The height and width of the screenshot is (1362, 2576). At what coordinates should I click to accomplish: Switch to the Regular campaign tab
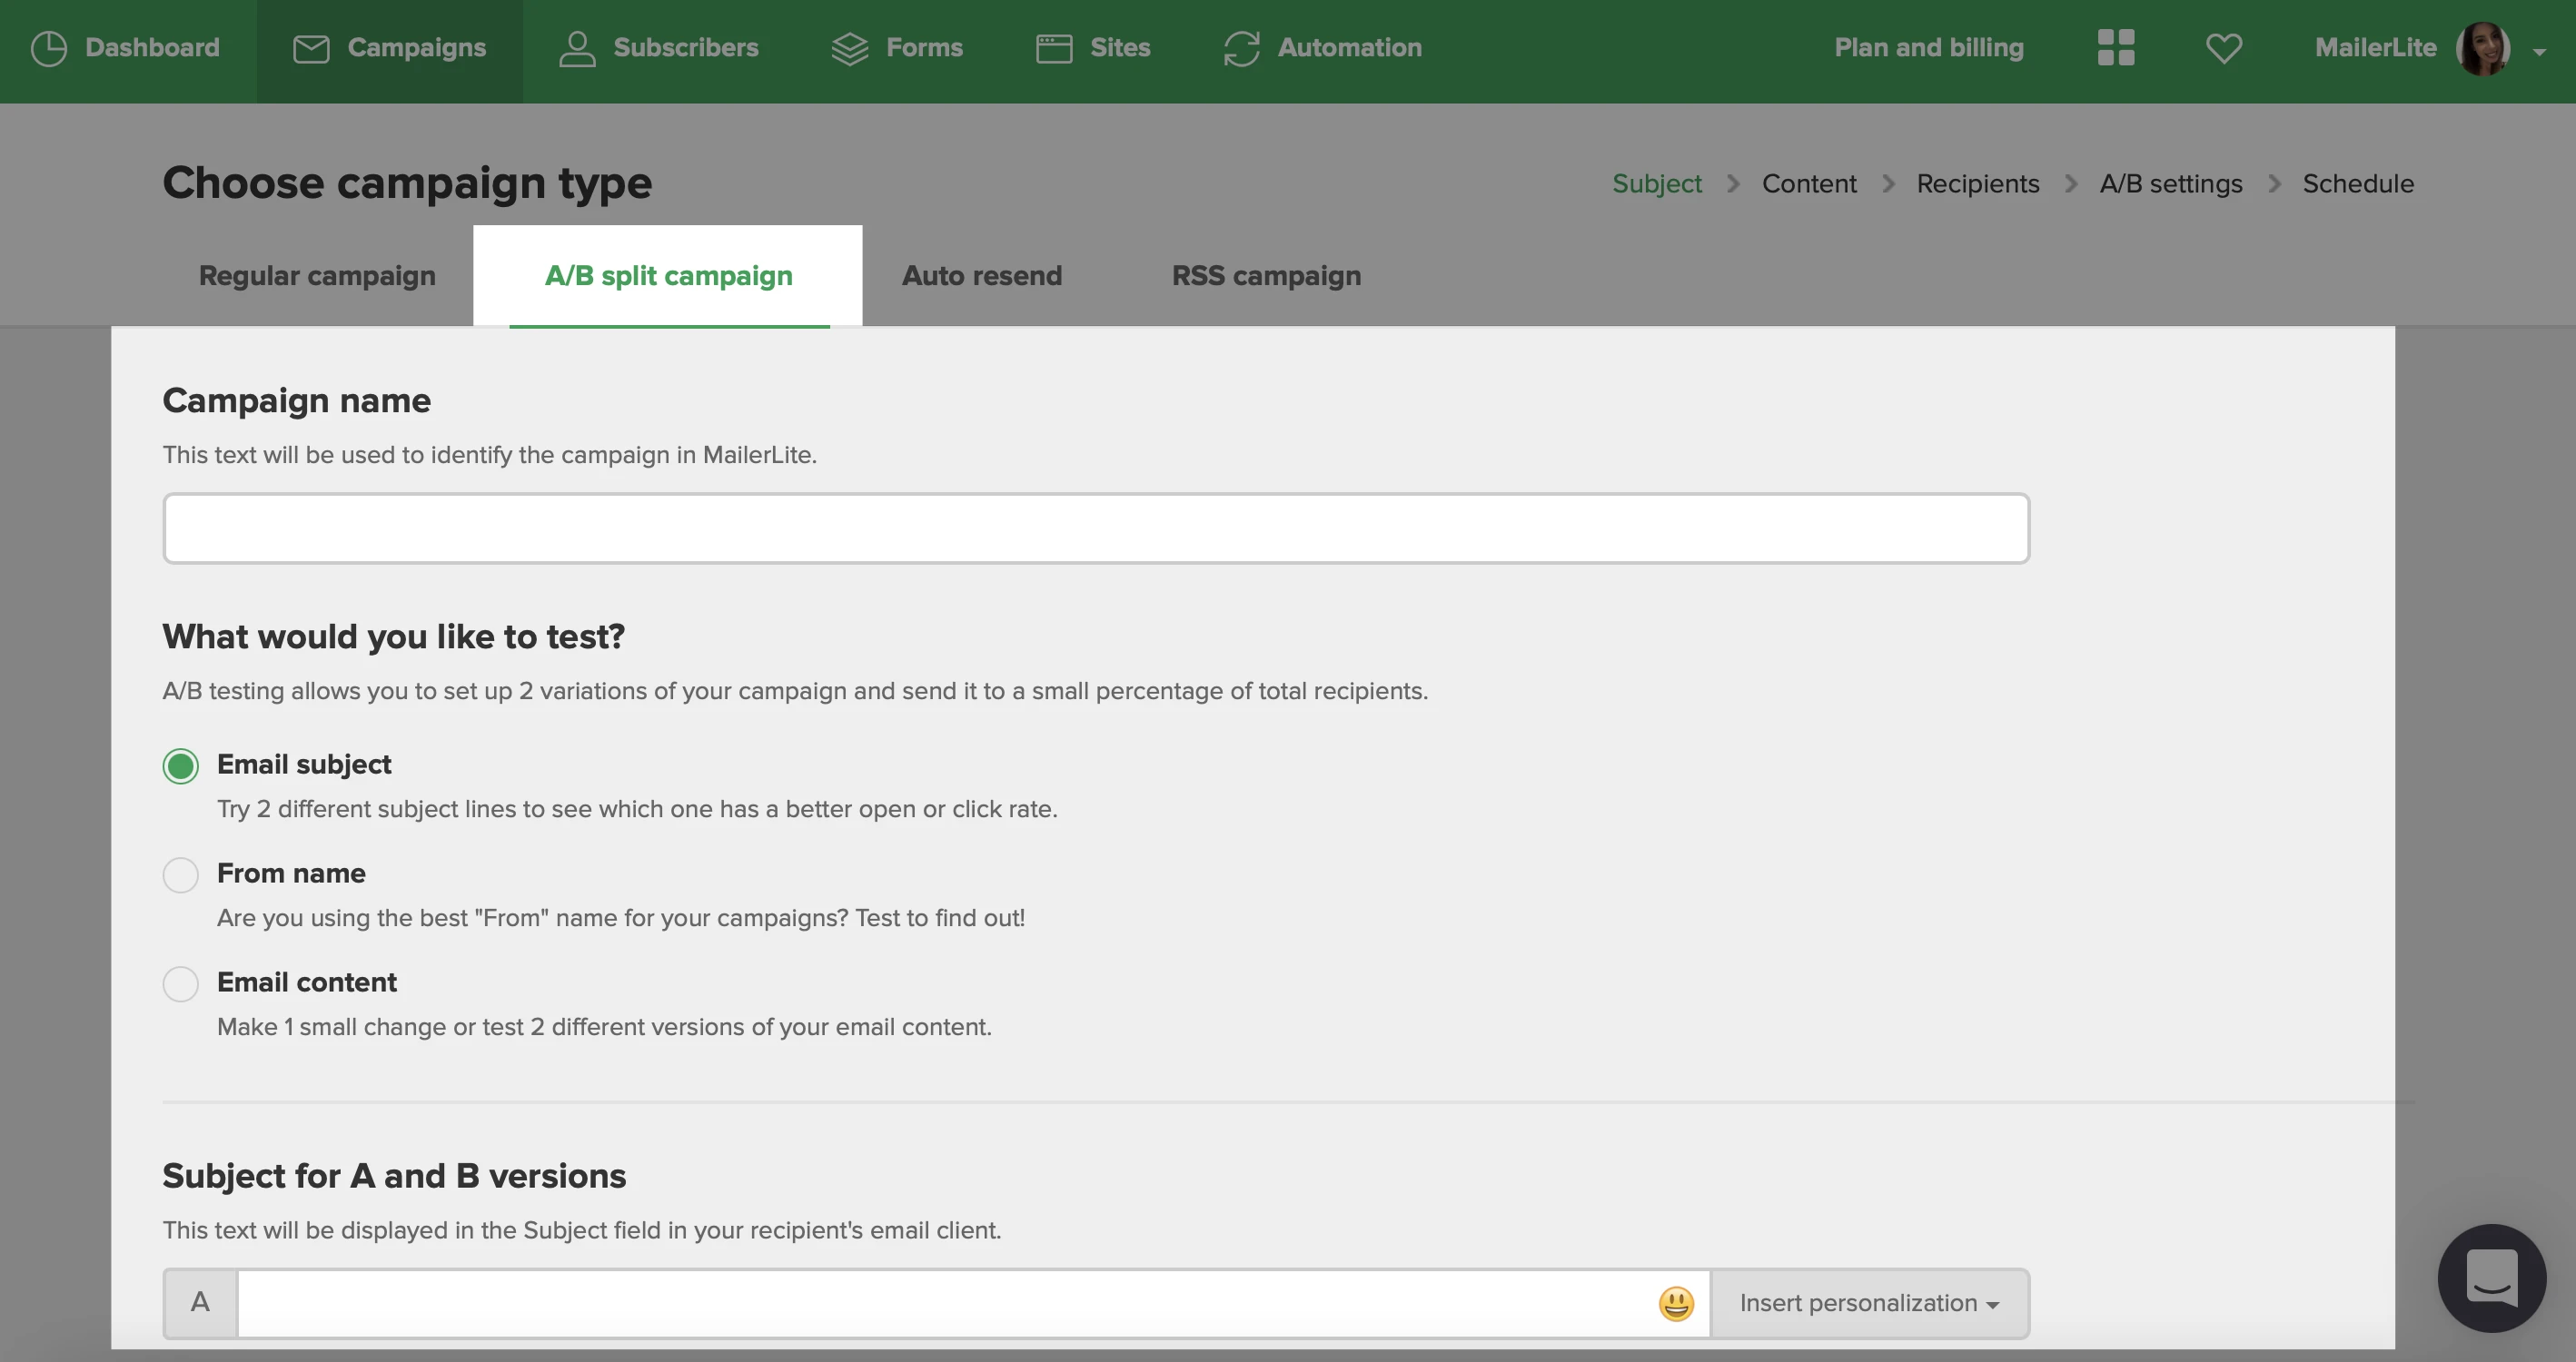coord(317,276)
